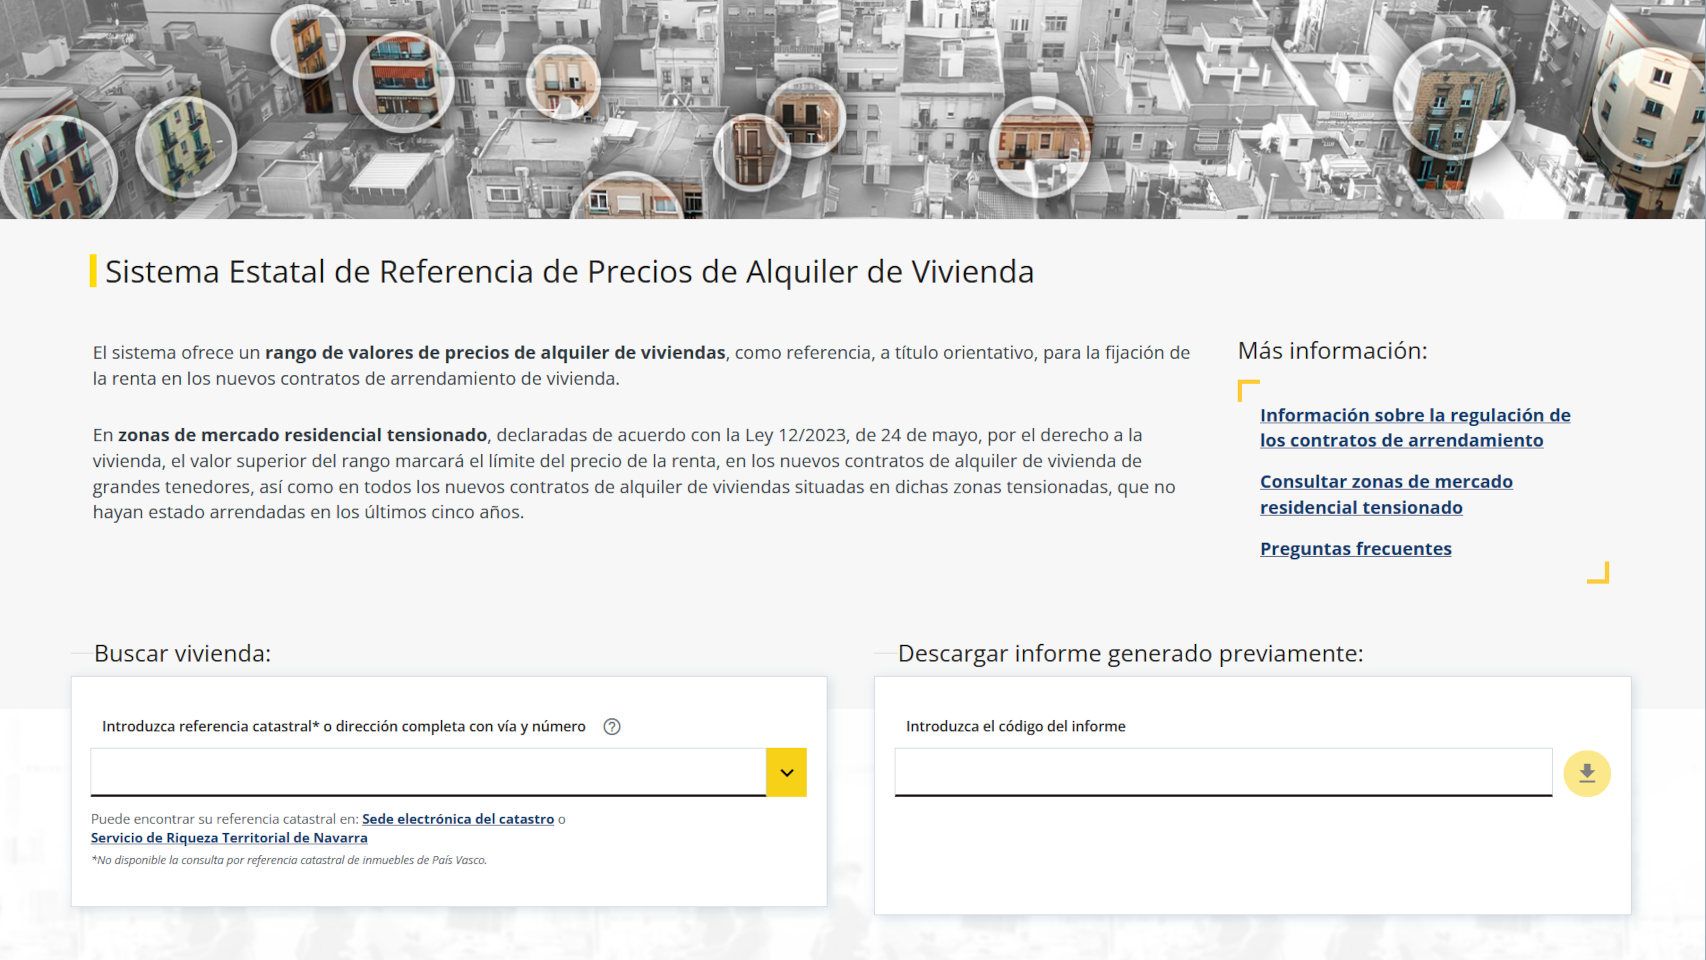
Task: Open Servicio de Riqueza Territorial de Navarra link
Action: click(229, 838)
